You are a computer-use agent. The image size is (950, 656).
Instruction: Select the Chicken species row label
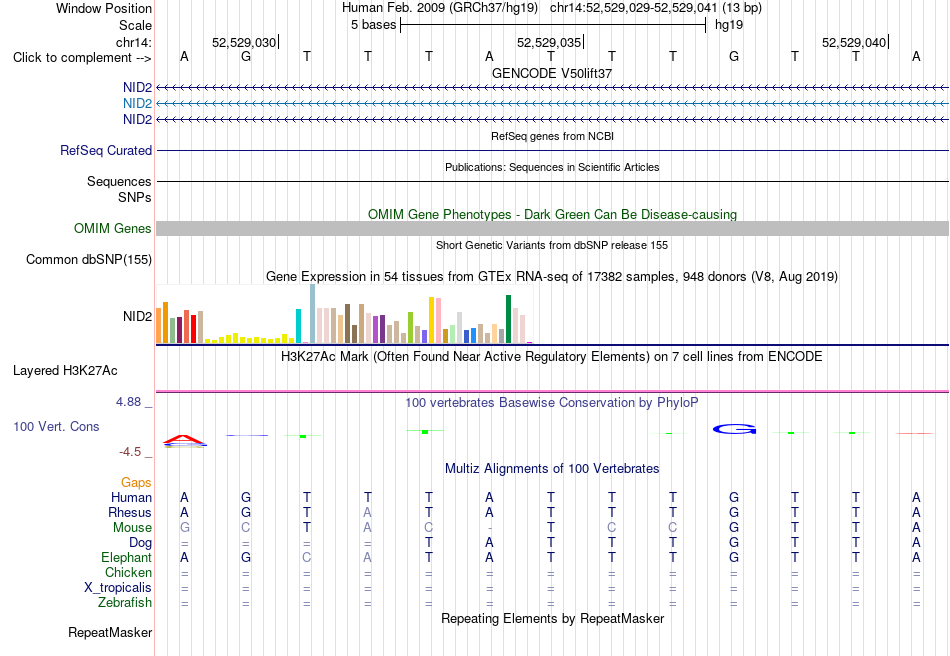click(x=128, y=572)
